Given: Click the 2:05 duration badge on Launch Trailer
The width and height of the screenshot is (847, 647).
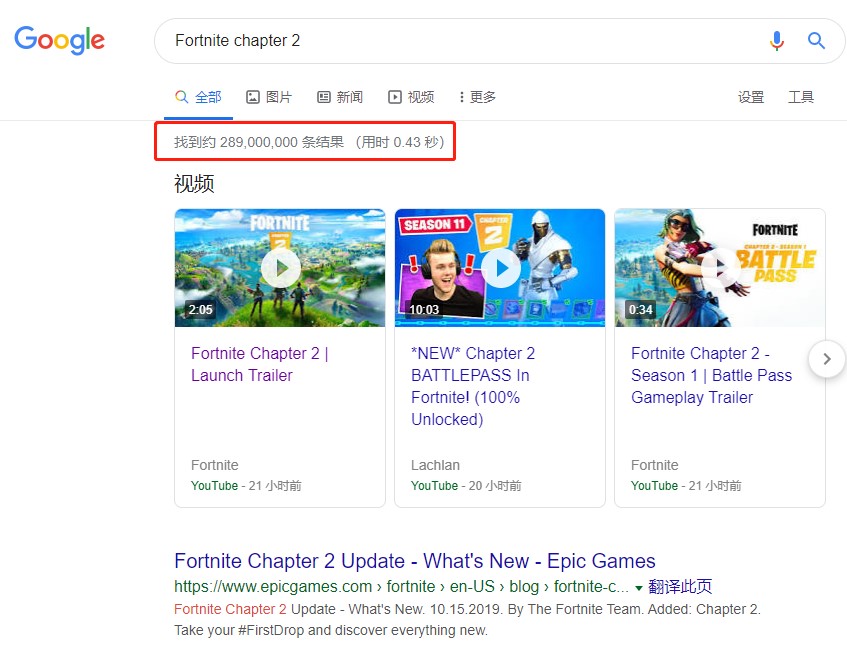Looking at the screenshot, I should [200, 309].
